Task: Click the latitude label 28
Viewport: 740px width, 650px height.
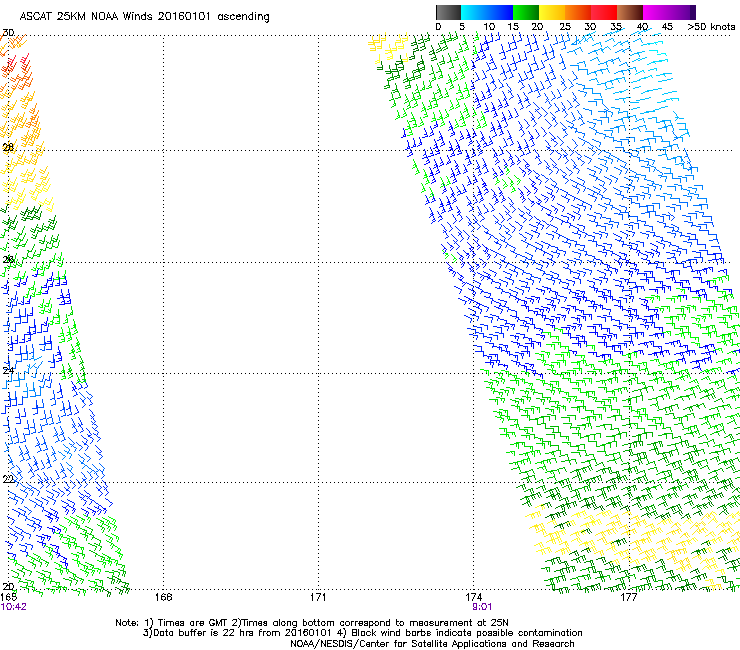Action: 8,147
